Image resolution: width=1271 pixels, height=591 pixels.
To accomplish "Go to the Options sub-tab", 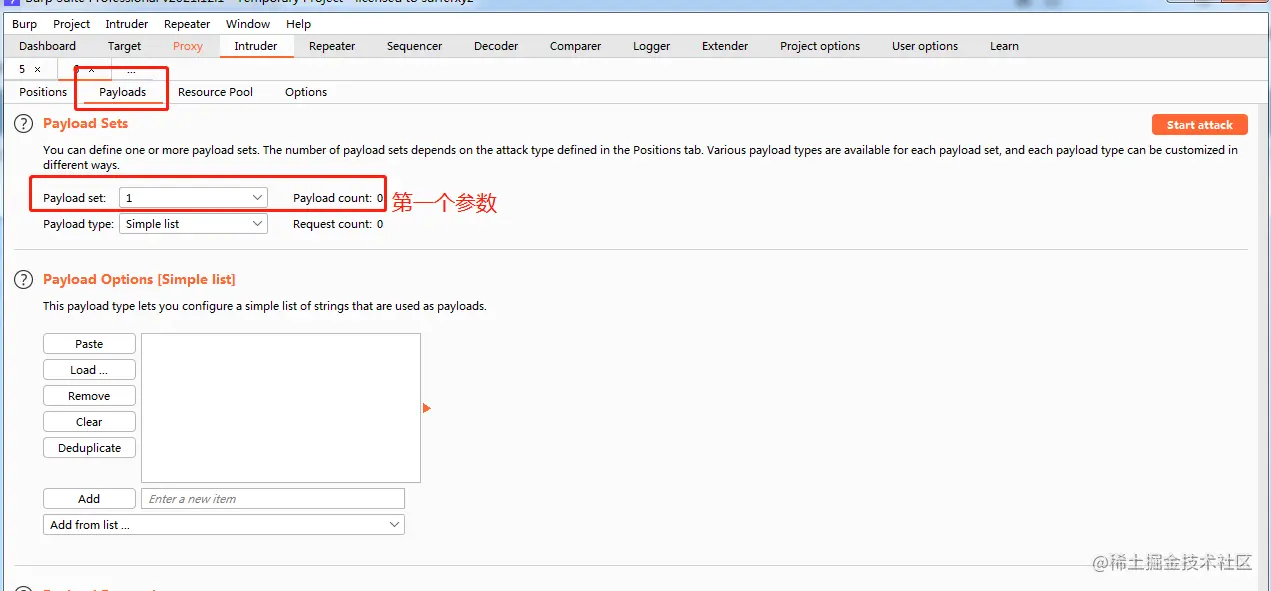I will point(306,92).
